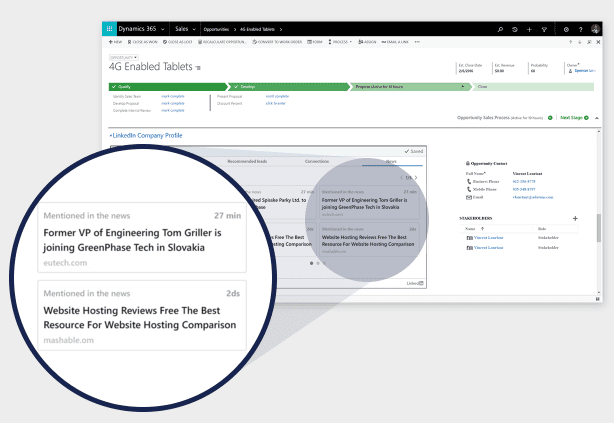Open the settings gear in top bar
Viewport: 614px width, 423px height.
tap(566, 29)
